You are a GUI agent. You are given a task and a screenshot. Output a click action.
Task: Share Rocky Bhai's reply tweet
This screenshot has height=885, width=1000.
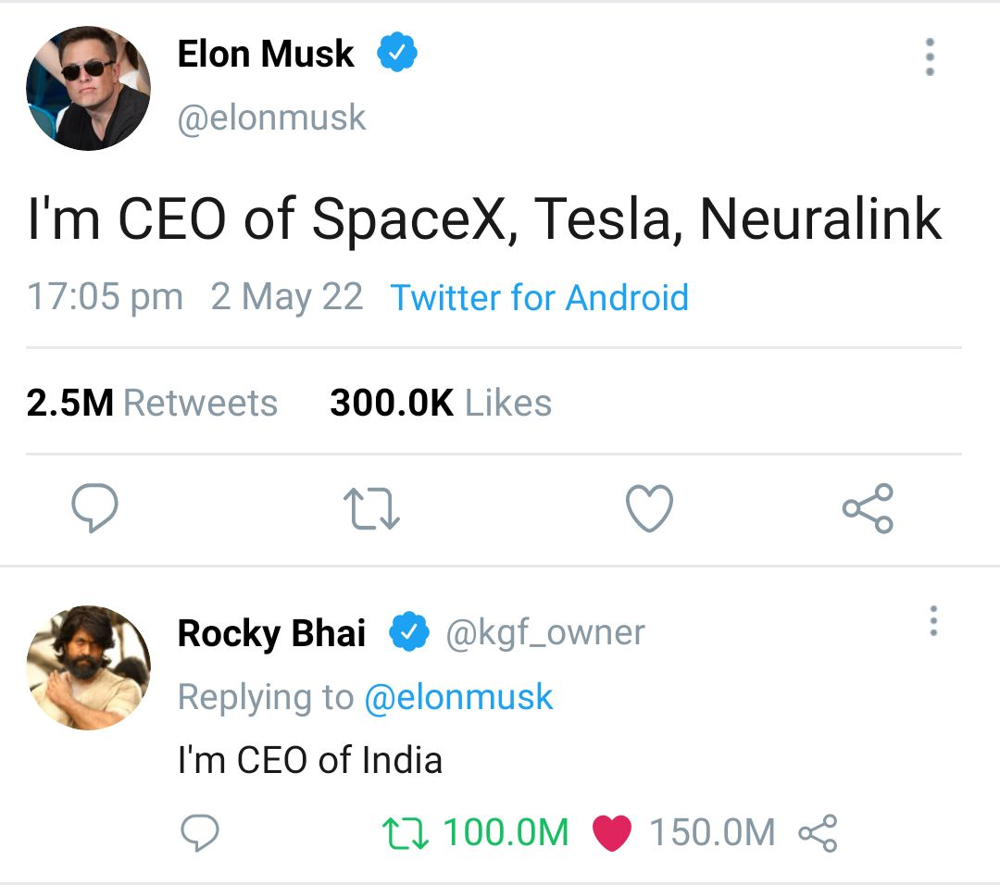point(817,832)
